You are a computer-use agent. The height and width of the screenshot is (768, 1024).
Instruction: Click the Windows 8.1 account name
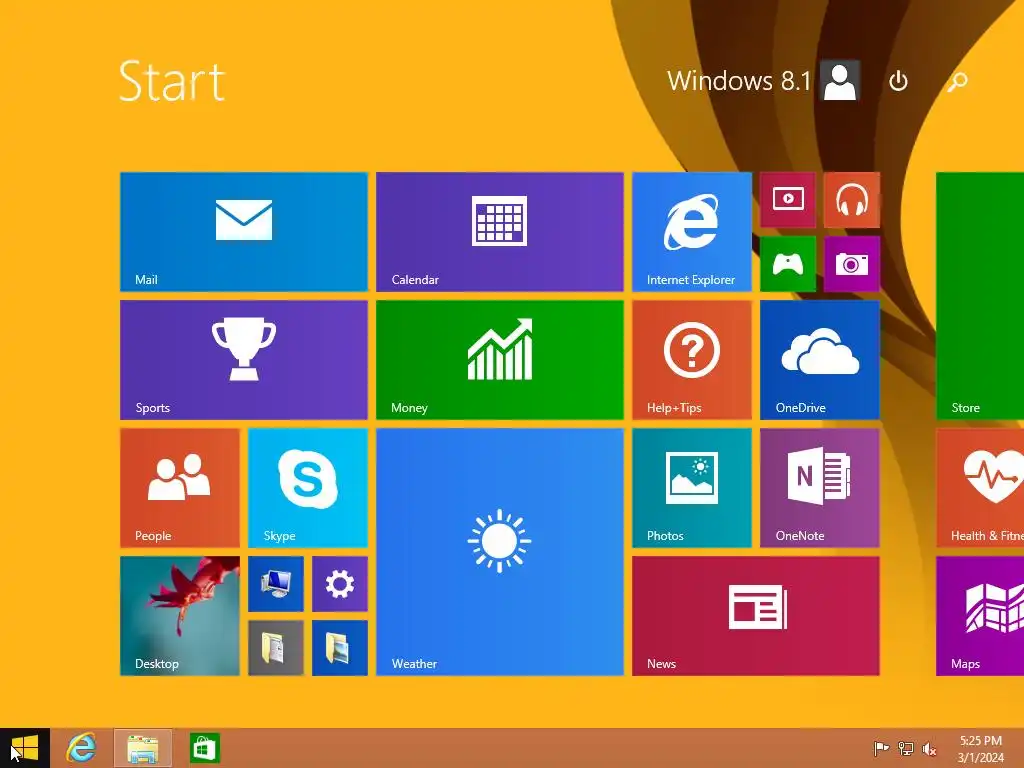[739, 81]
